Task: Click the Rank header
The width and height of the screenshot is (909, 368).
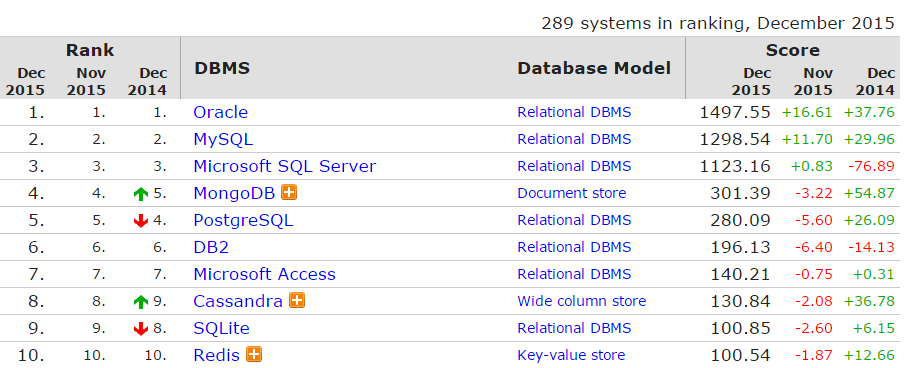Action: click(90, 50)
